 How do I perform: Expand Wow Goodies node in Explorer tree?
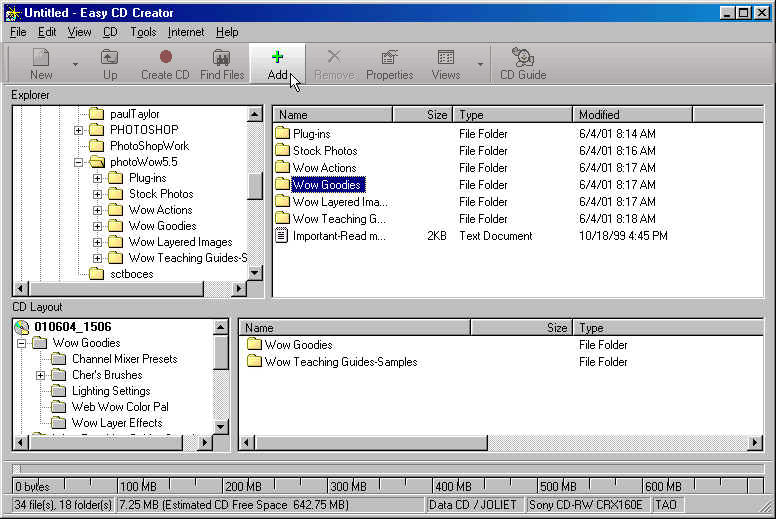coord(97,226)
